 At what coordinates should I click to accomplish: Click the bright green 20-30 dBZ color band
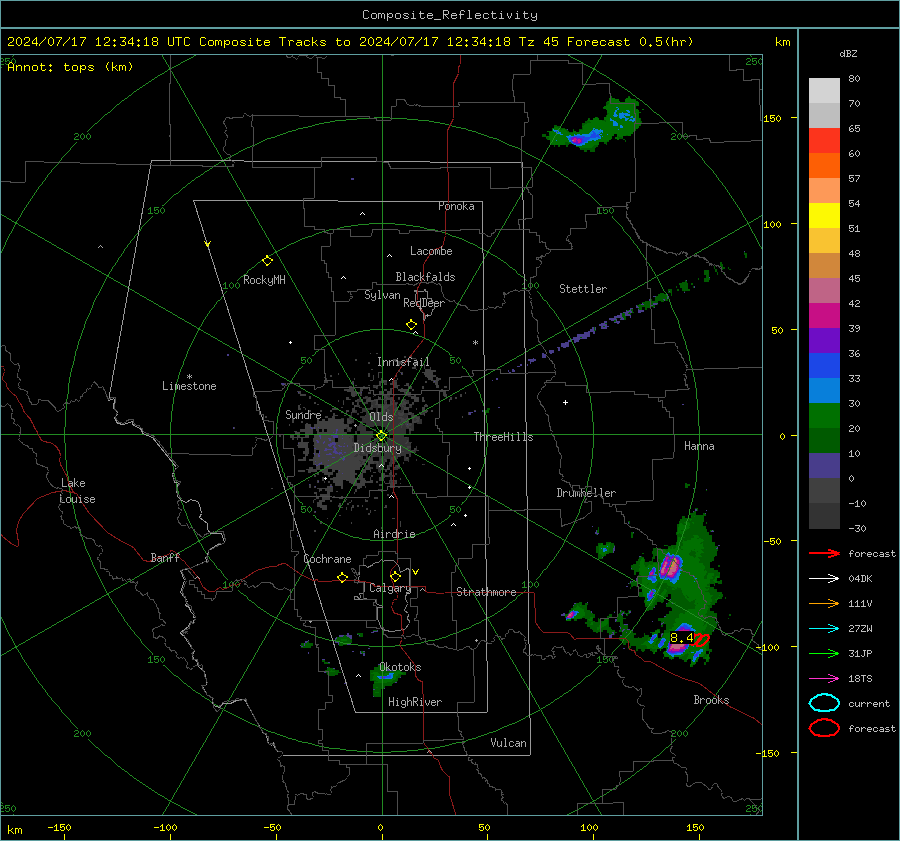click(x=824, y=416)
